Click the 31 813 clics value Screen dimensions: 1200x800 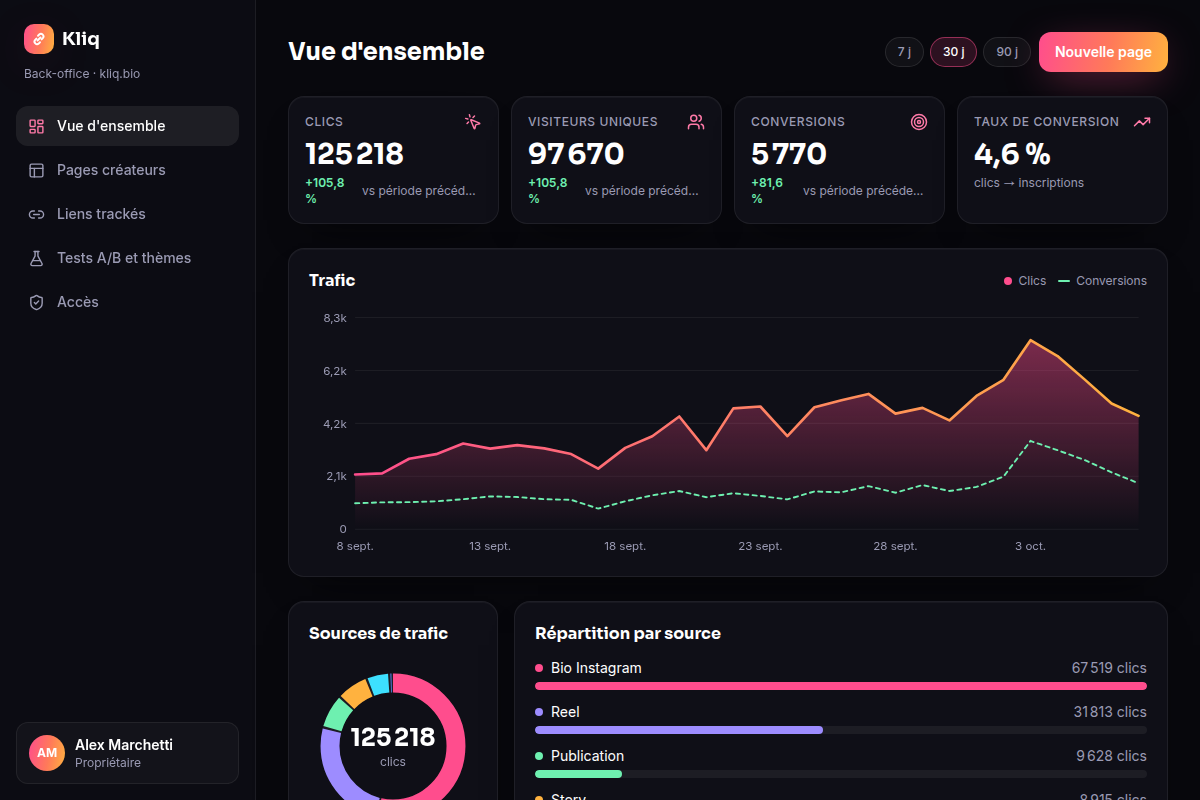1110,712
